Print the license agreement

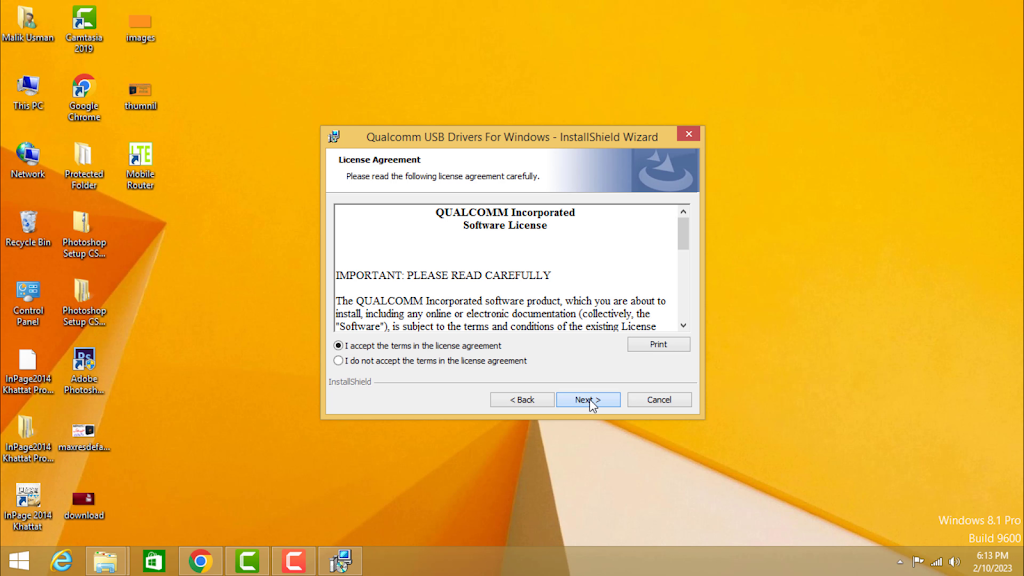tap(658, 344)
